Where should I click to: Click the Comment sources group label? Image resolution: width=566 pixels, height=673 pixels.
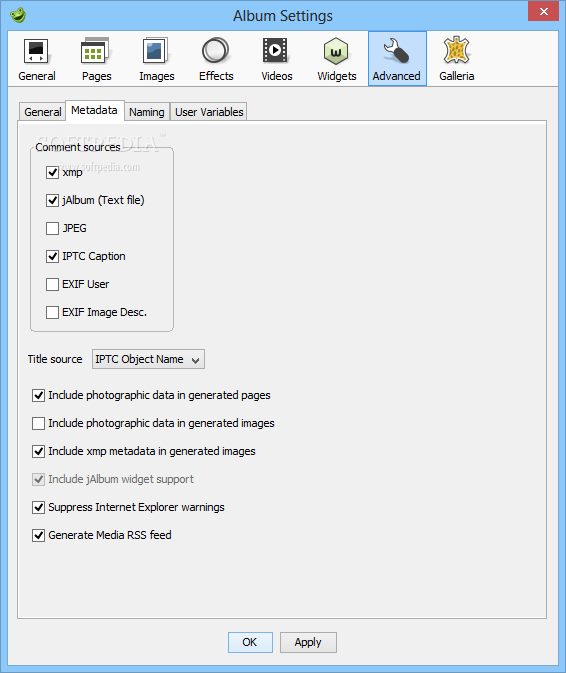[78, 147]
